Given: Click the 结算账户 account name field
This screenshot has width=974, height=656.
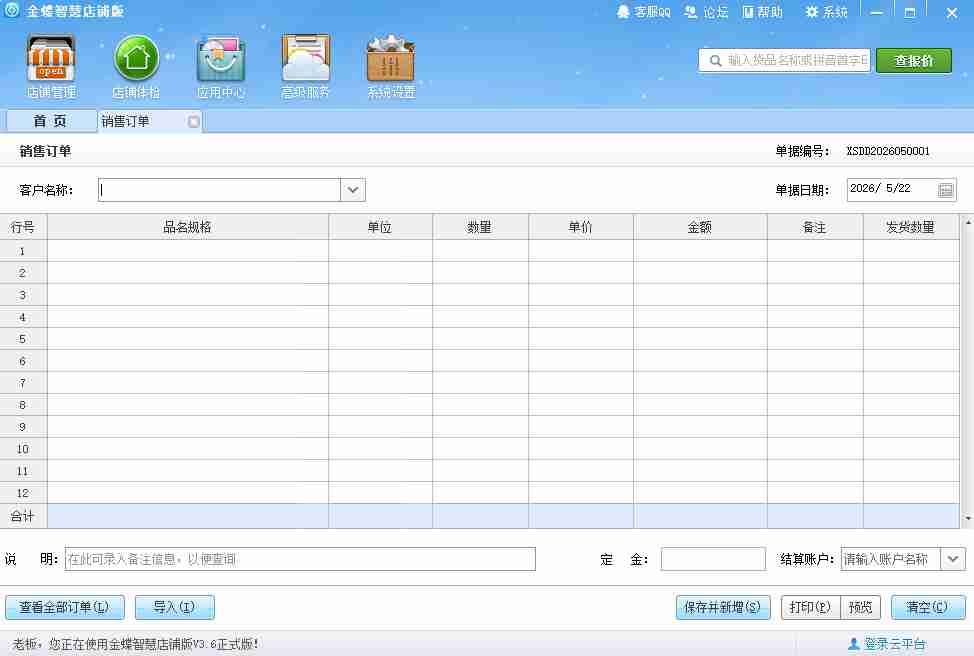Looking at the screenshot, I should pyautogui.click(x=891, y=559).
